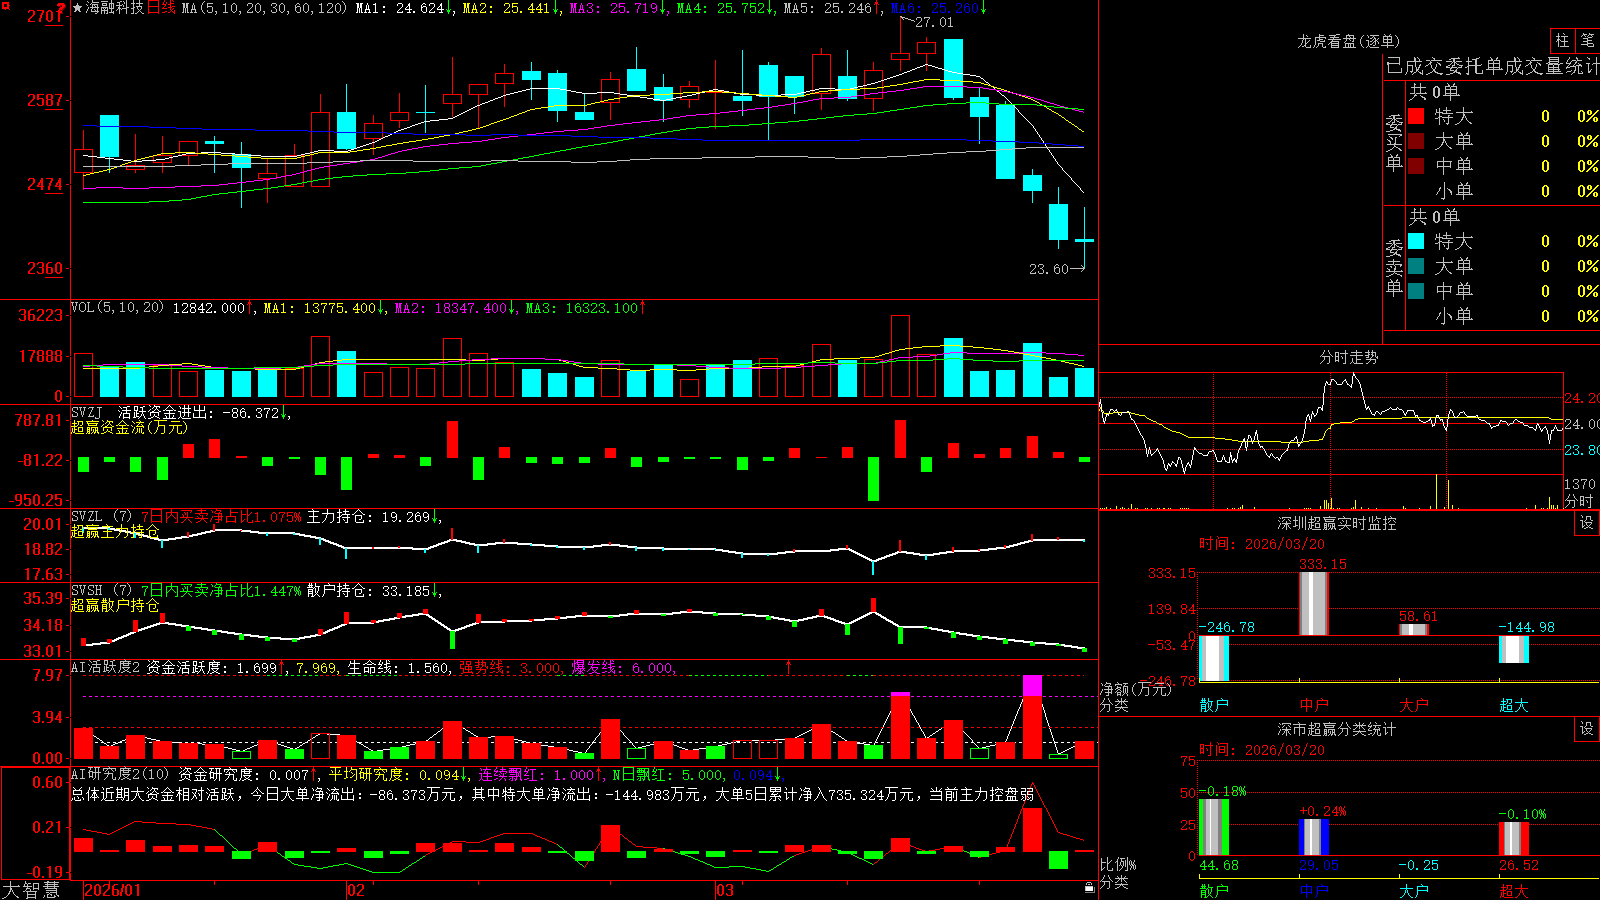Click the 333.15 中户 bar in realtime monitor
The height and width of the screenshot is (900, 1600).
pos(1314,603)
